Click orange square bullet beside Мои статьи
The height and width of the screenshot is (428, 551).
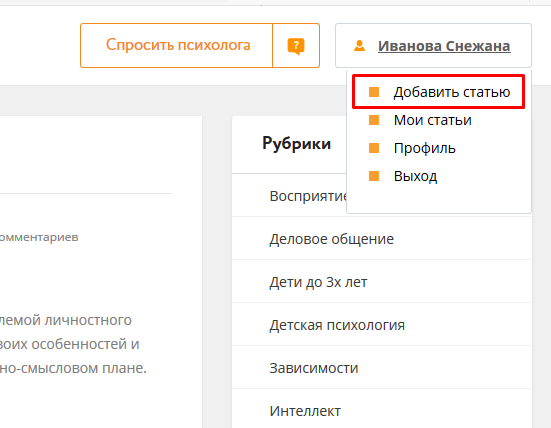point(374,120)
